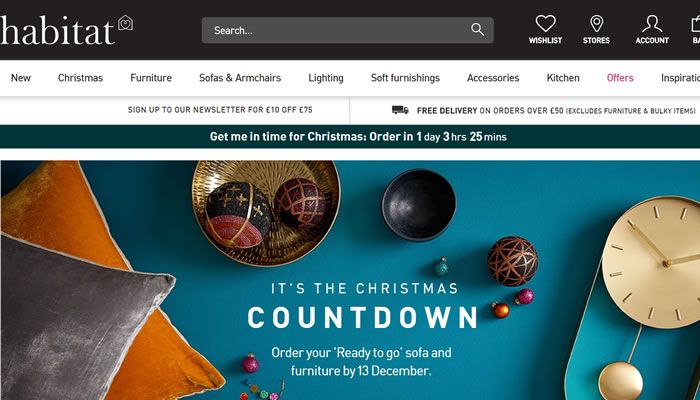Select the Kitchen category
This screenshot has width=700, height=400.
[x=563, y=78]
